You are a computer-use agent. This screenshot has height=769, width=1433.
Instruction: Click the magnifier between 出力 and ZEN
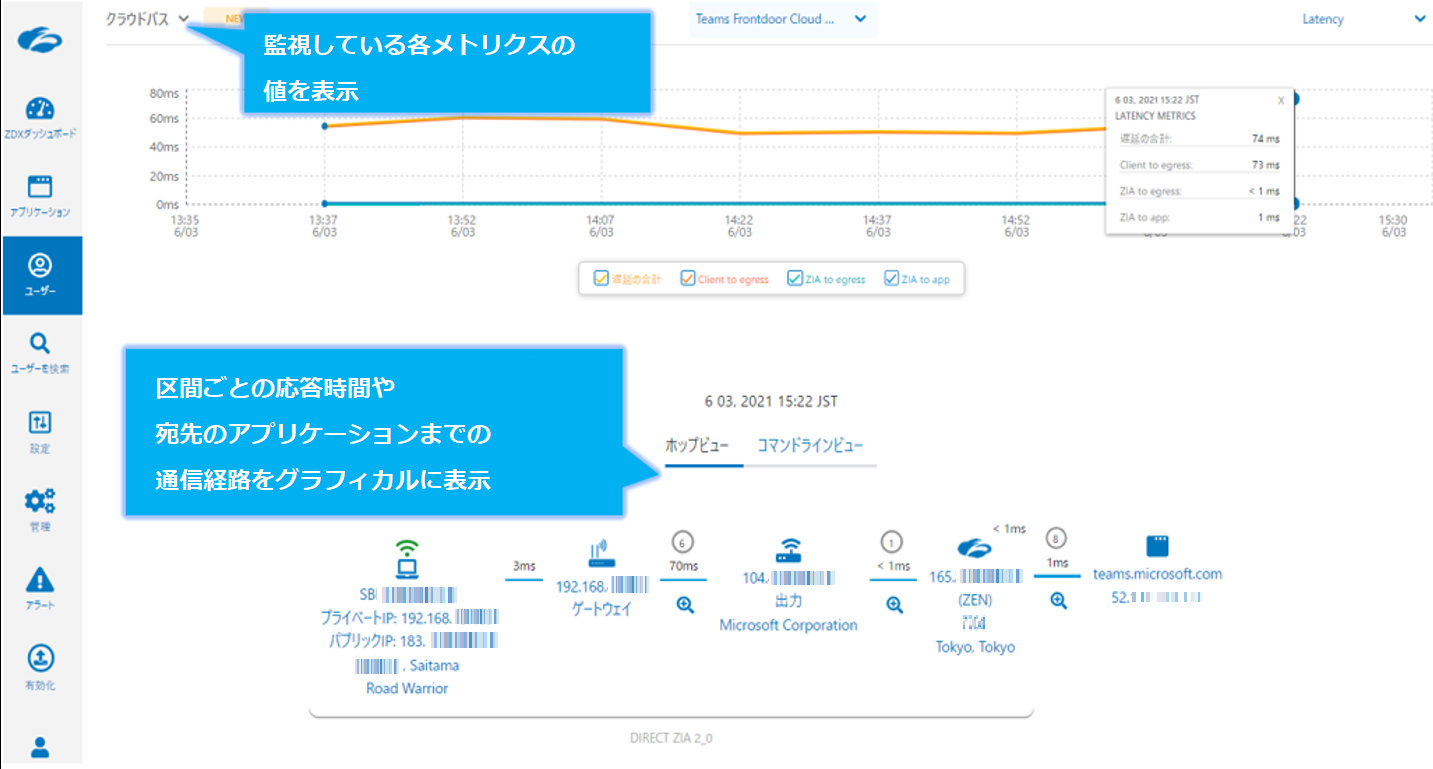[x=894, y=605]
